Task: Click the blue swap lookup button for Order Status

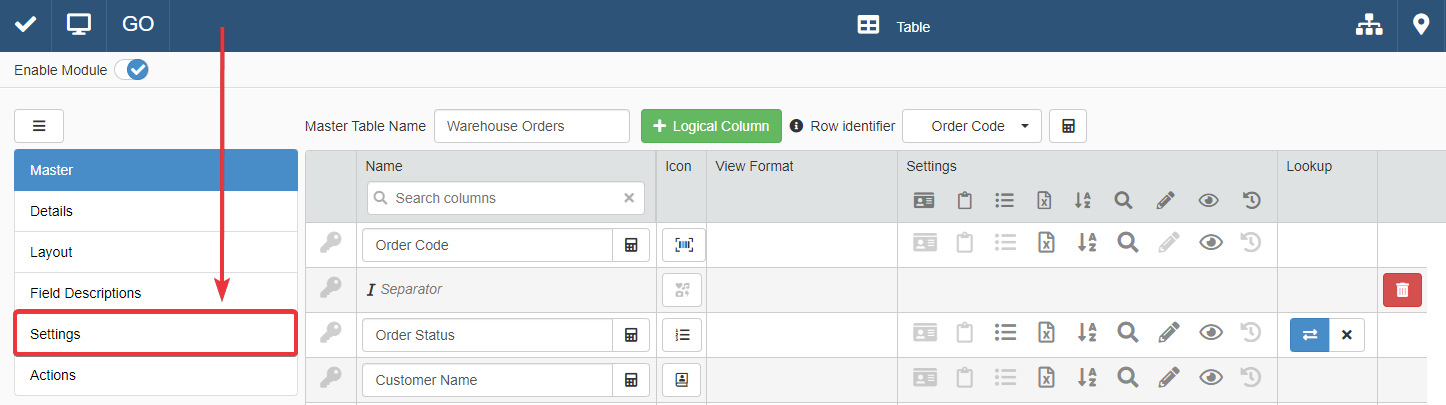Action: 1309,335
